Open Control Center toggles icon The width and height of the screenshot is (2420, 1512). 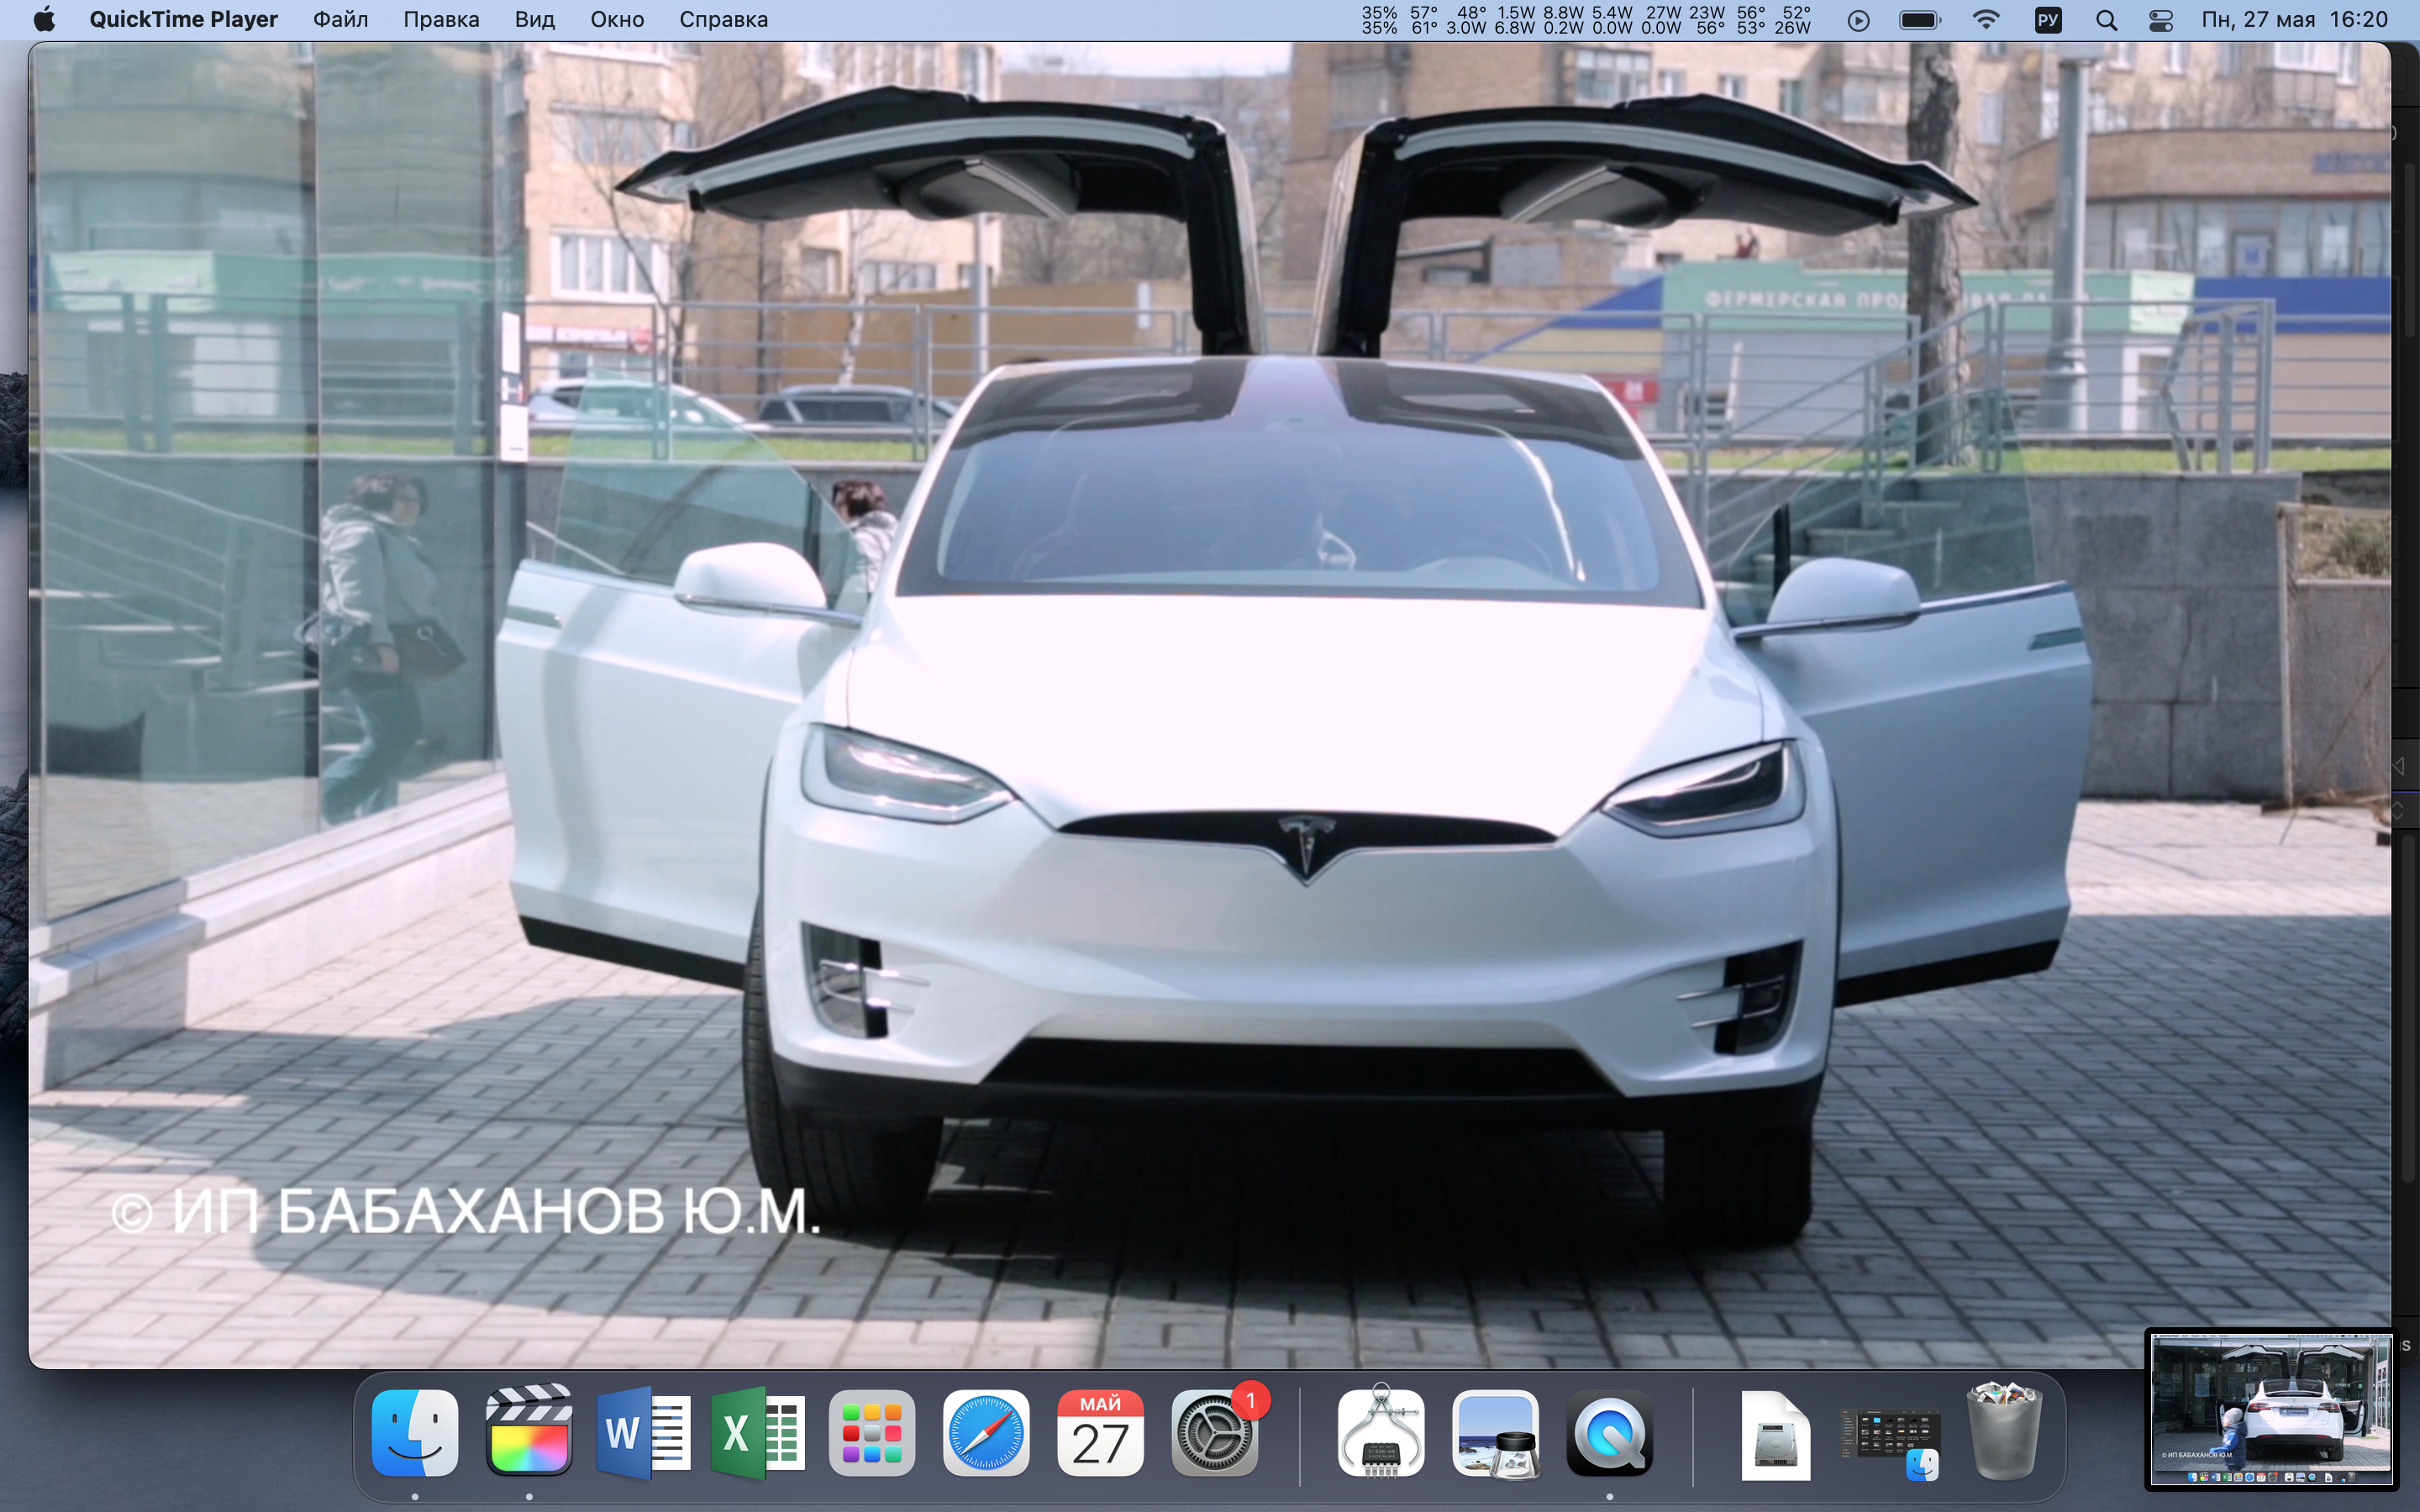(x=2160, y=20)
